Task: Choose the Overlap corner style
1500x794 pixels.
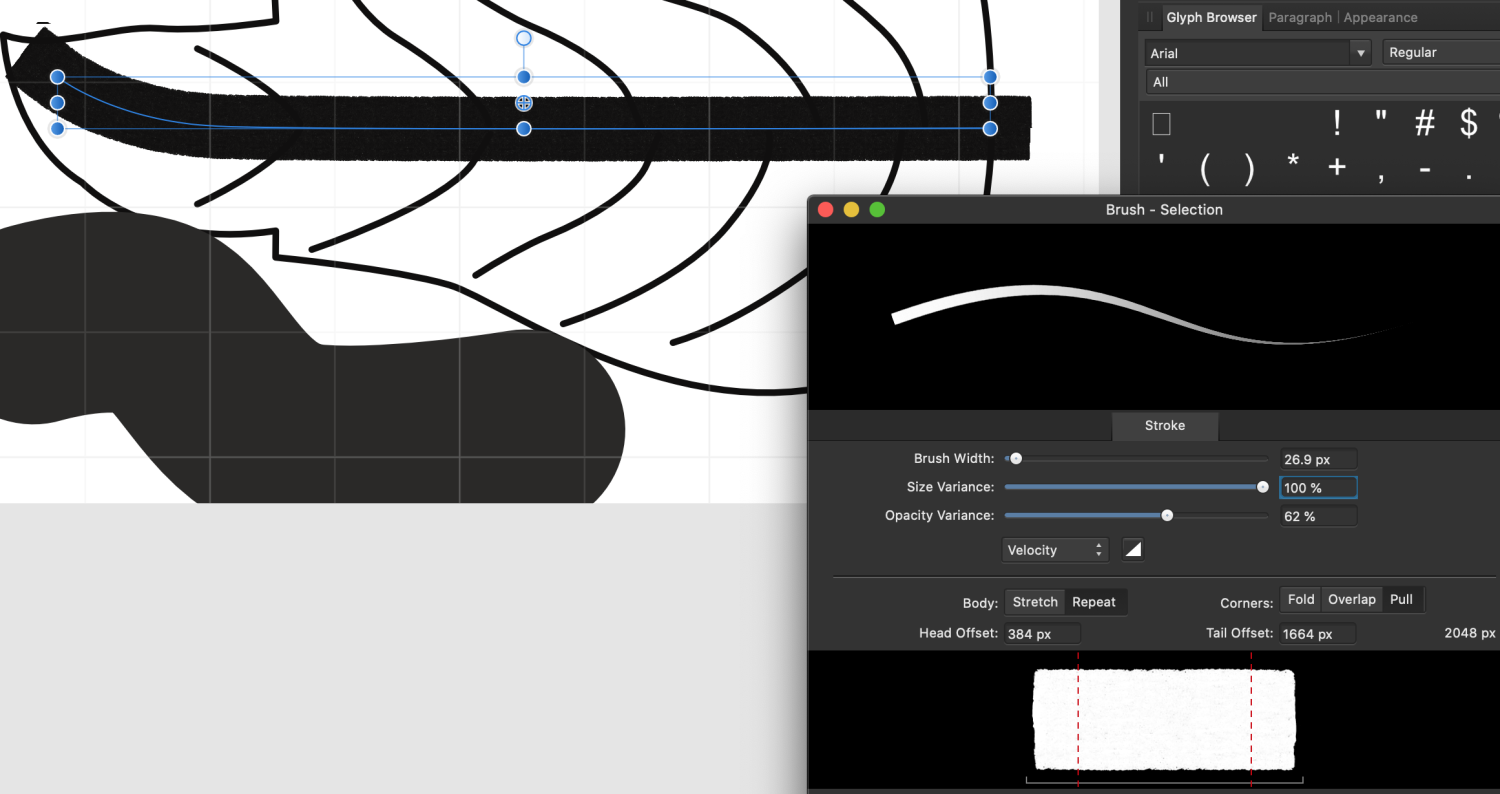Action: (1351, 599)
